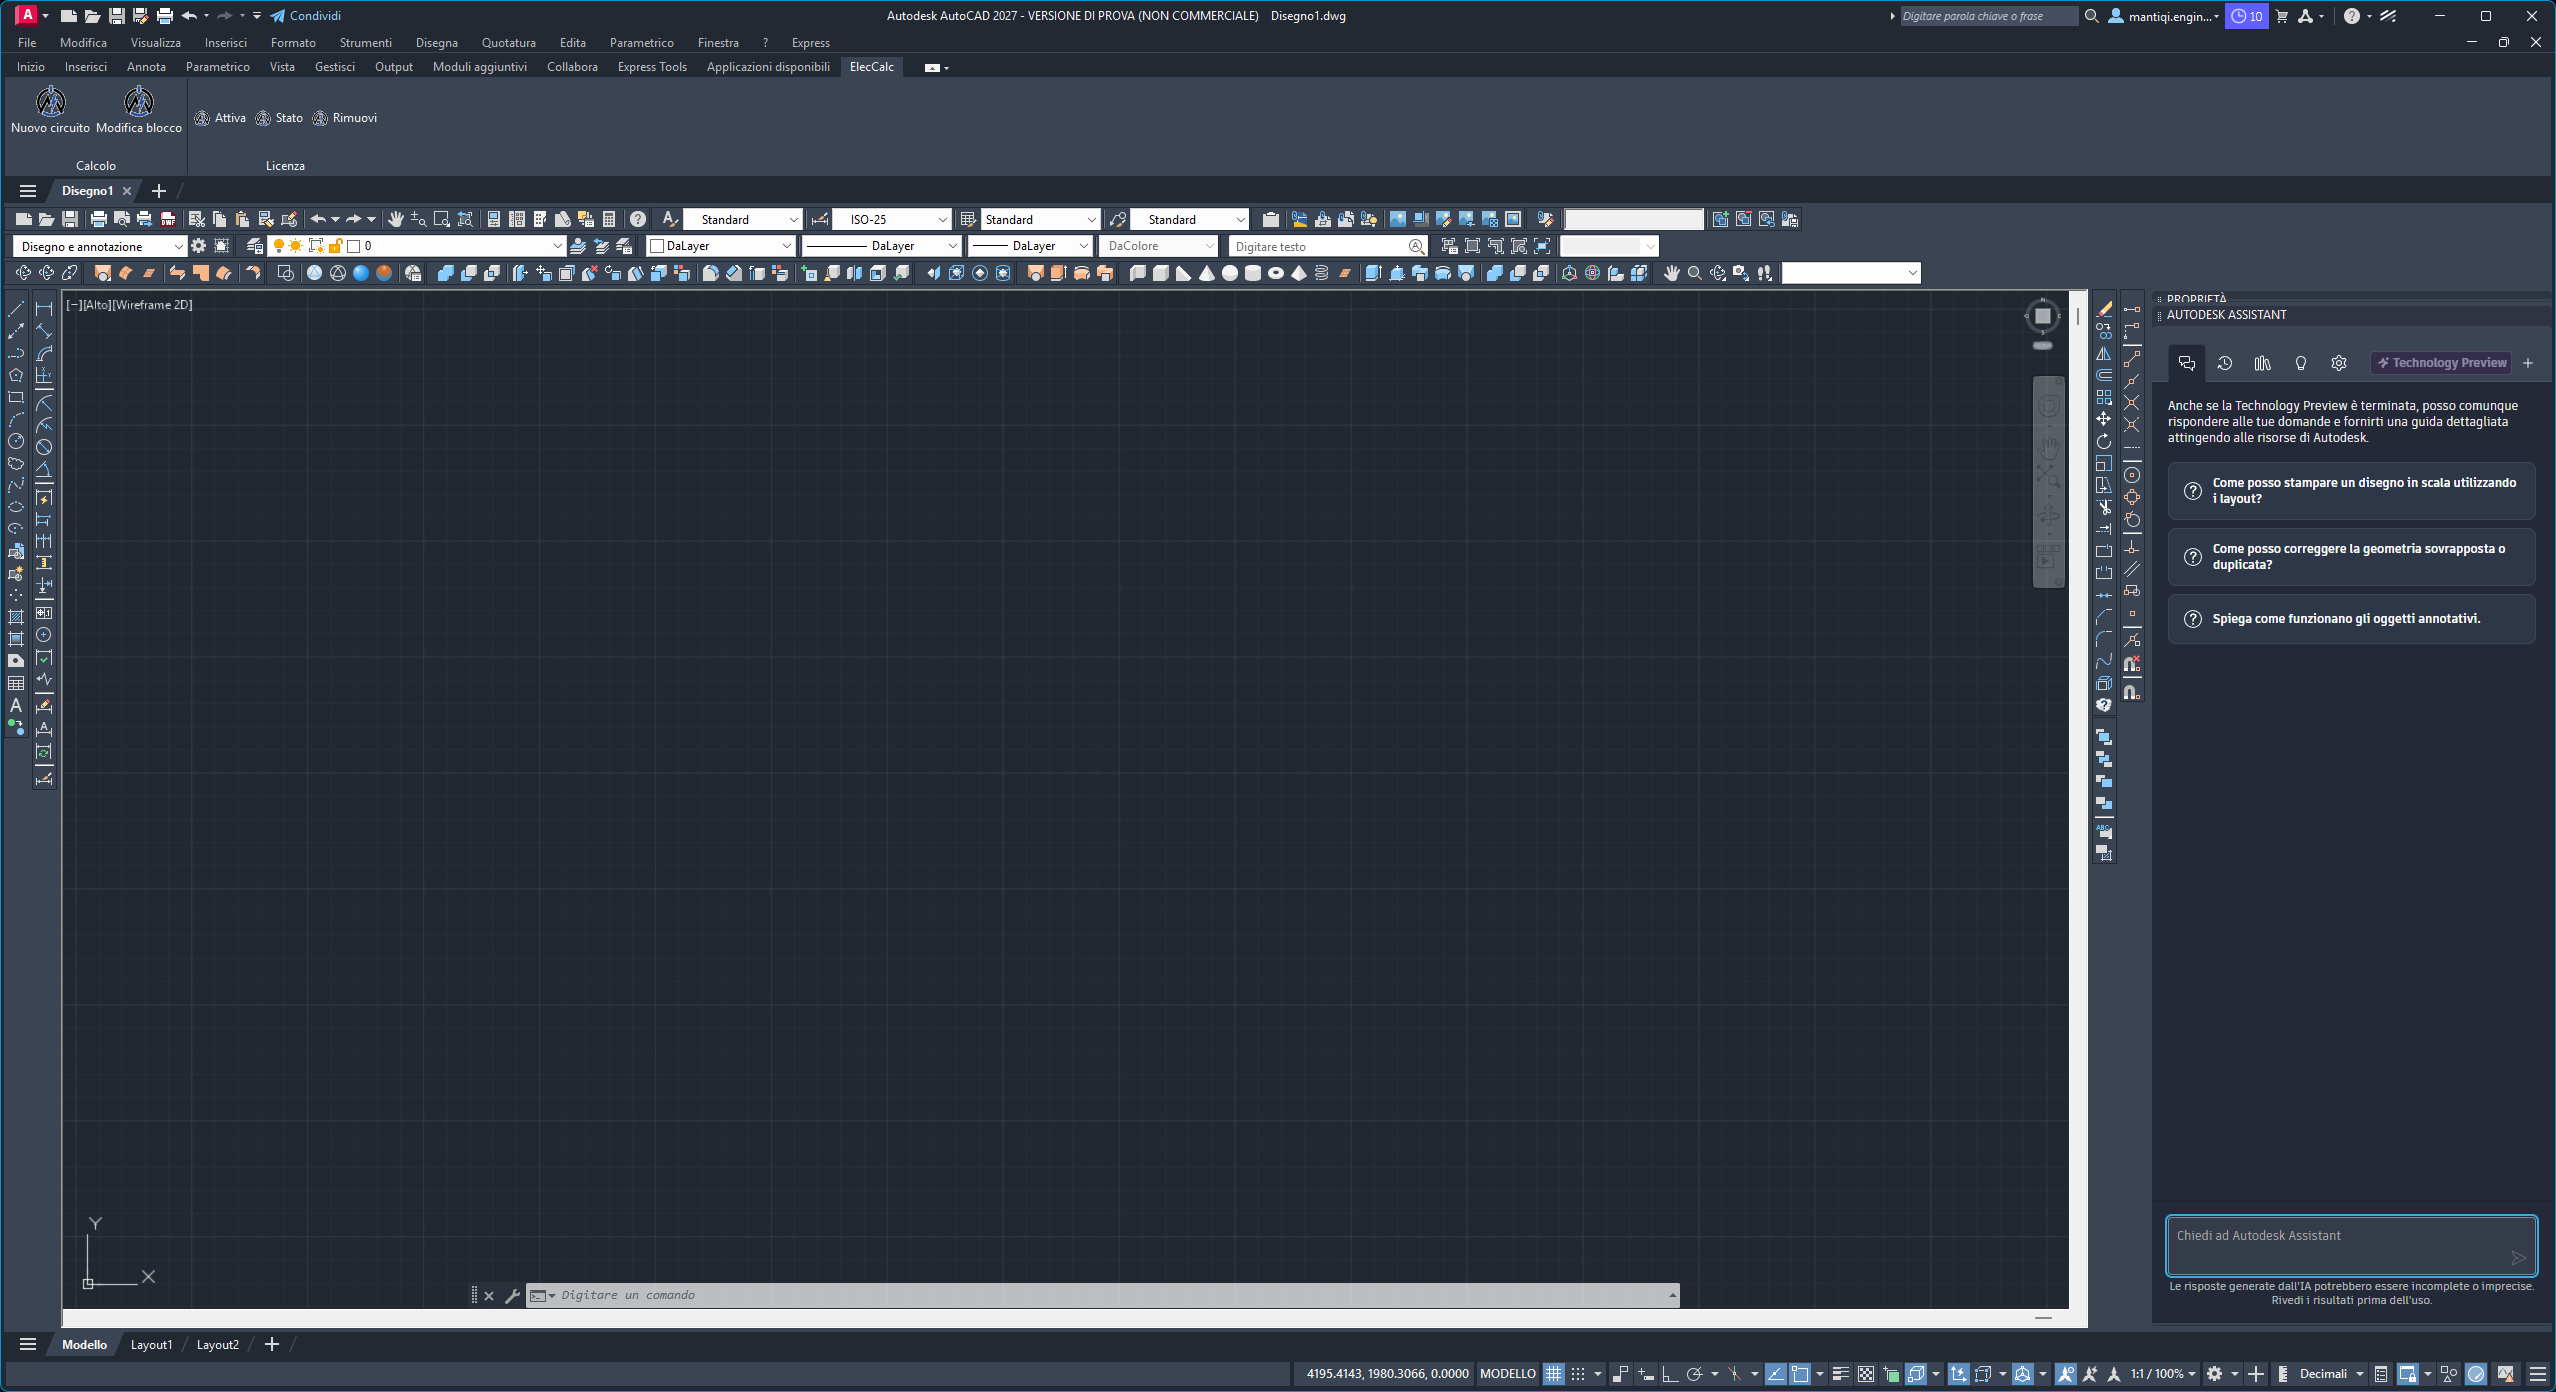Click layer 0 color swatch in layer dropdown
The image size is (2556, 1392).
pyautogui.click(x=353, y=246)
